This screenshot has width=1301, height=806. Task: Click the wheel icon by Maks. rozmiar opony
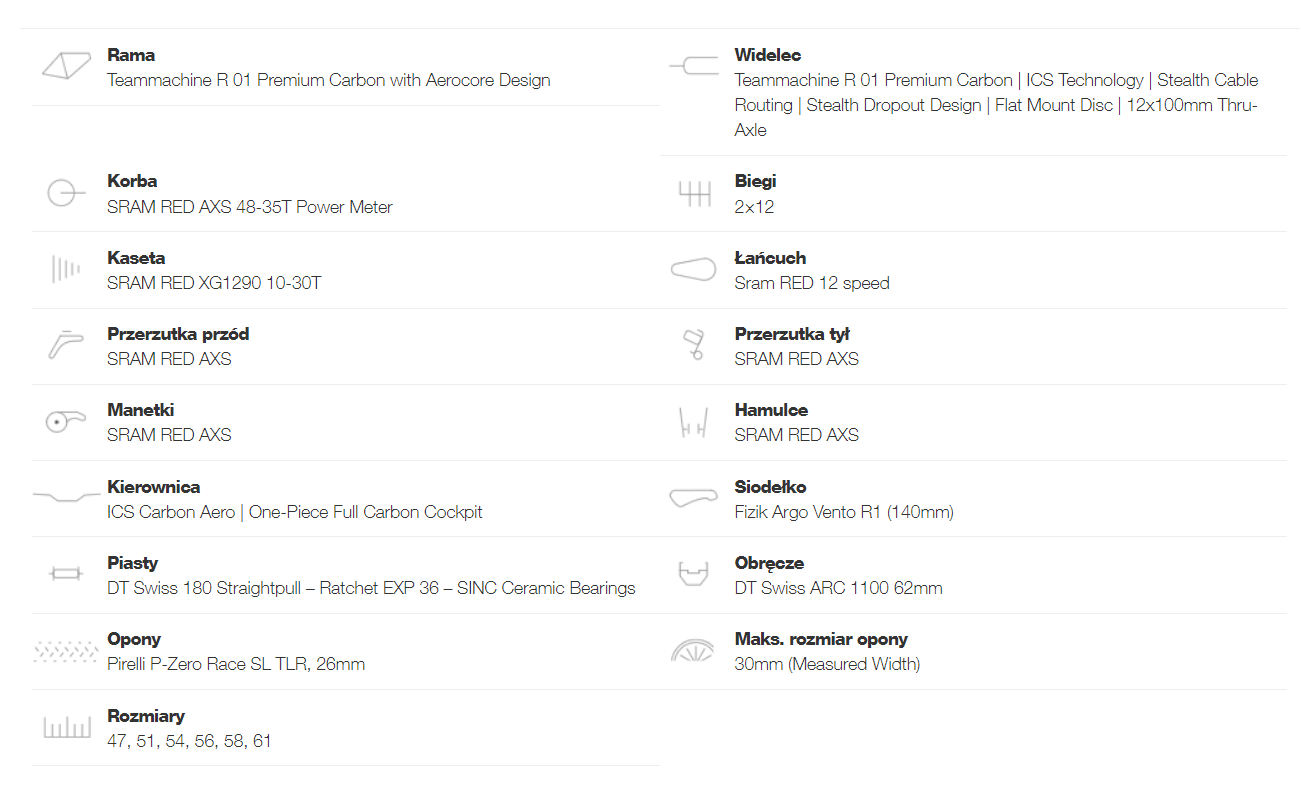point(694,651)
